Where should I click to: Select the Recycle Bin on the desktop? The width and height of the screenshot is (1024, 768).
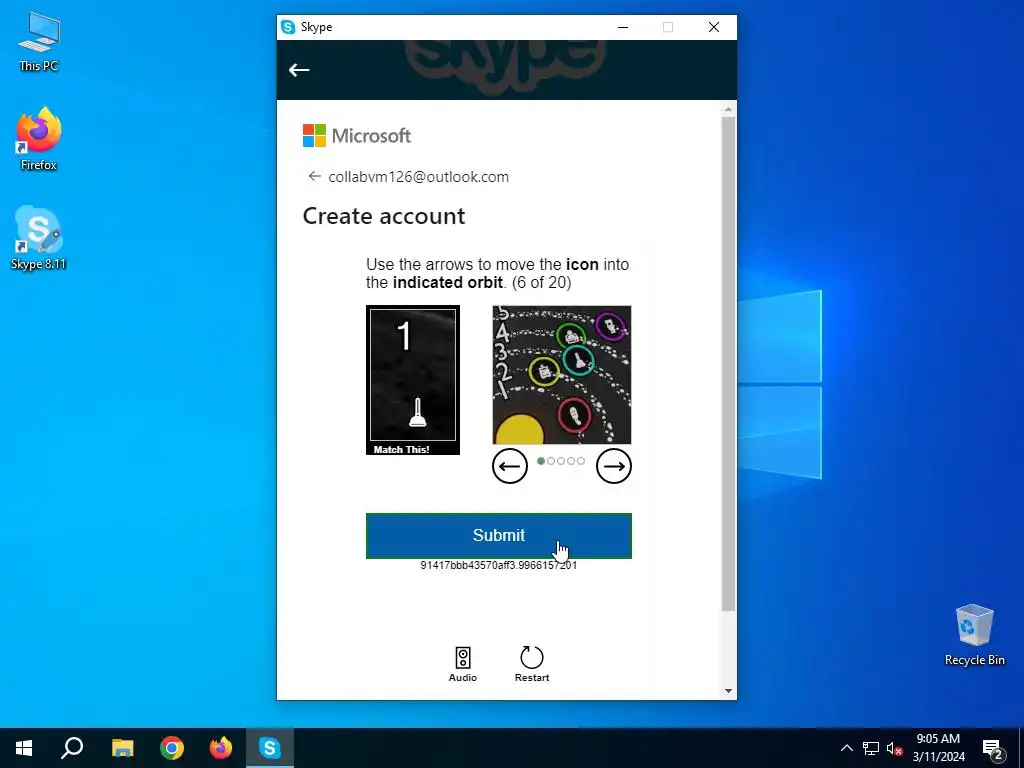point(974,635)
